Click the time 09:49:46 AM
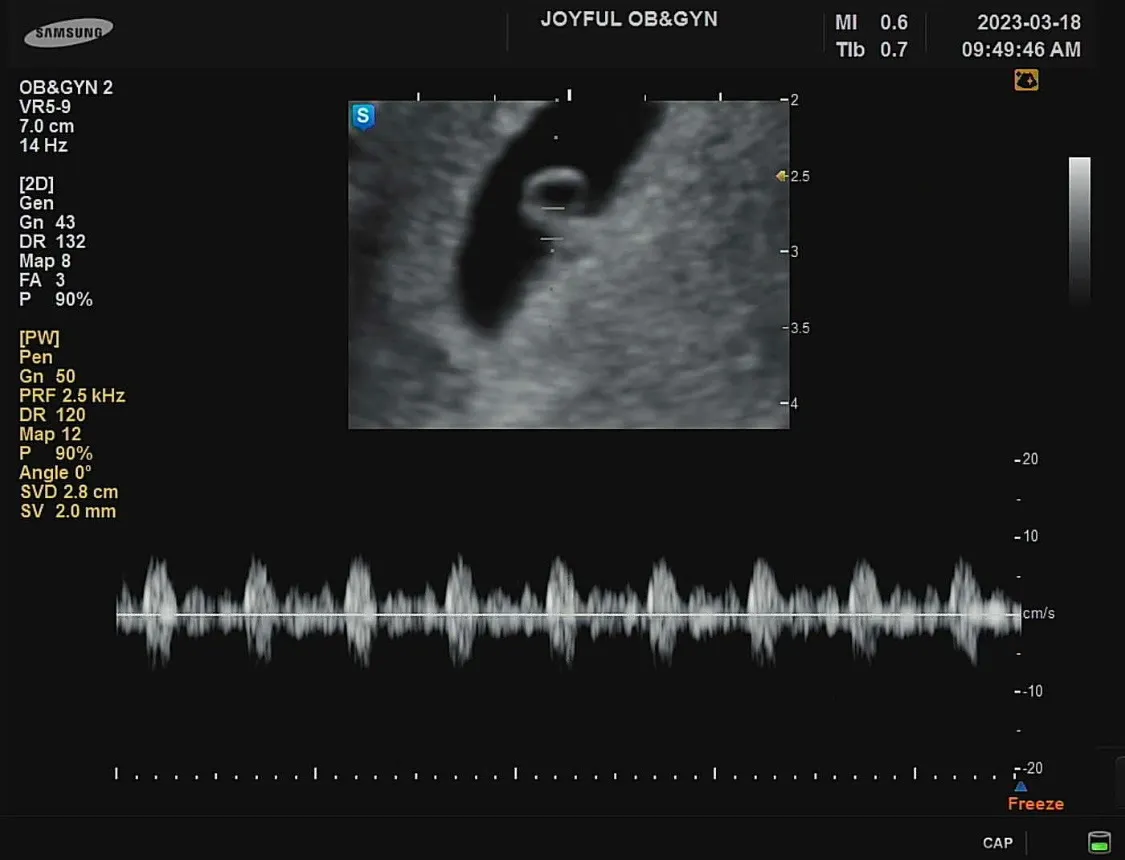Viewport: 1125px width, 860px height. pyautogui.click(x=1021, y=49)
